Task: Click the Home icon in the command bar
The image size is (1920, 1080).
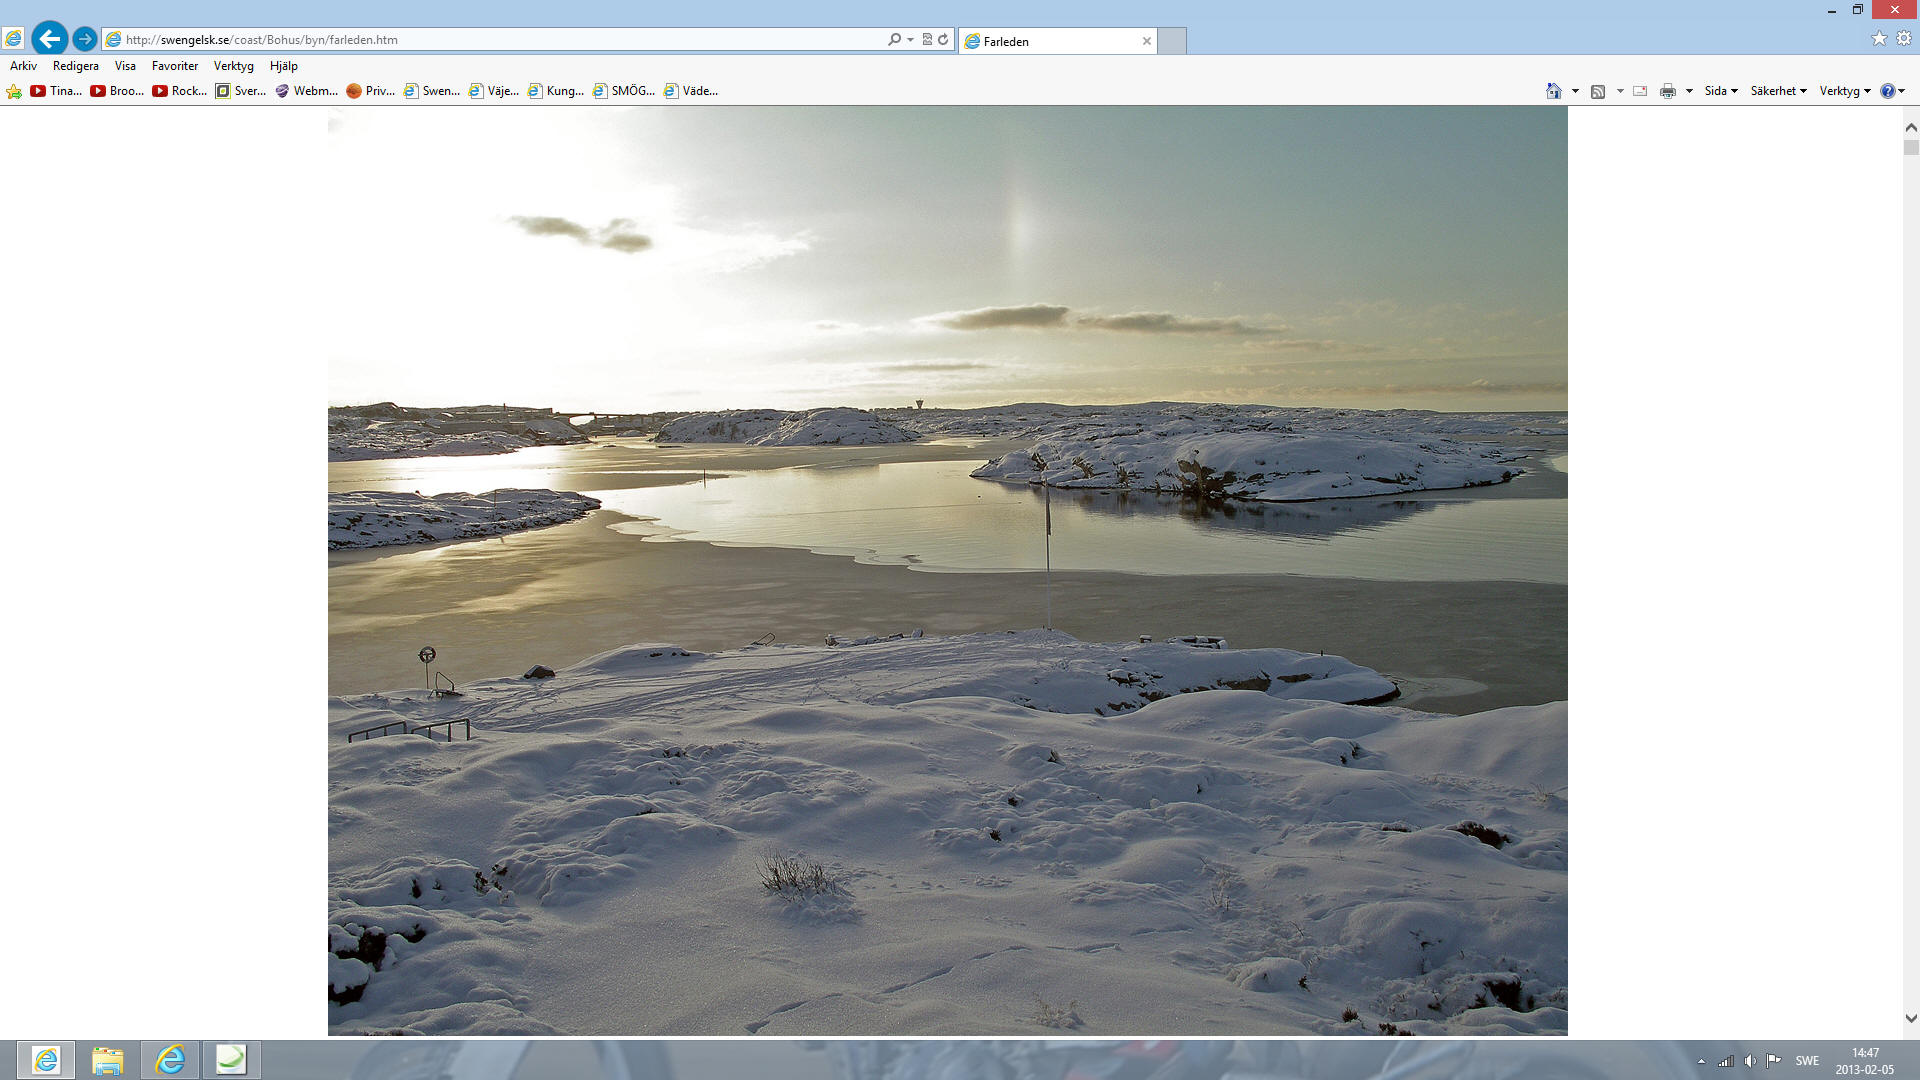Action: click(1554, 91)
